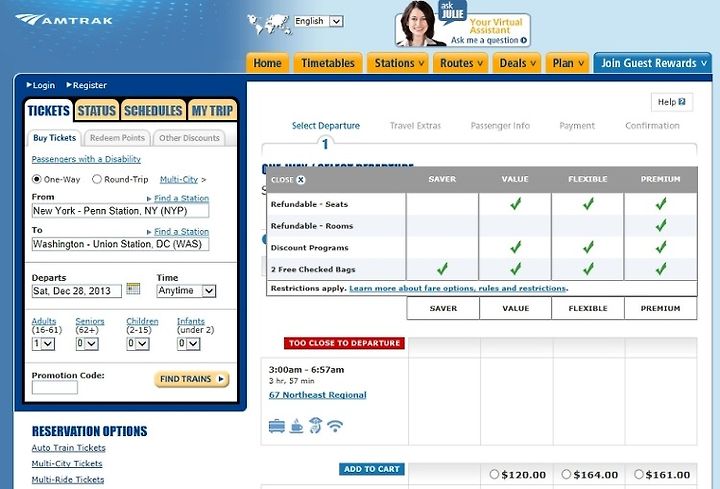Click Find a Station for To
Image resolution: width=720 pixels, height=489 pixels.
[181, 232]
